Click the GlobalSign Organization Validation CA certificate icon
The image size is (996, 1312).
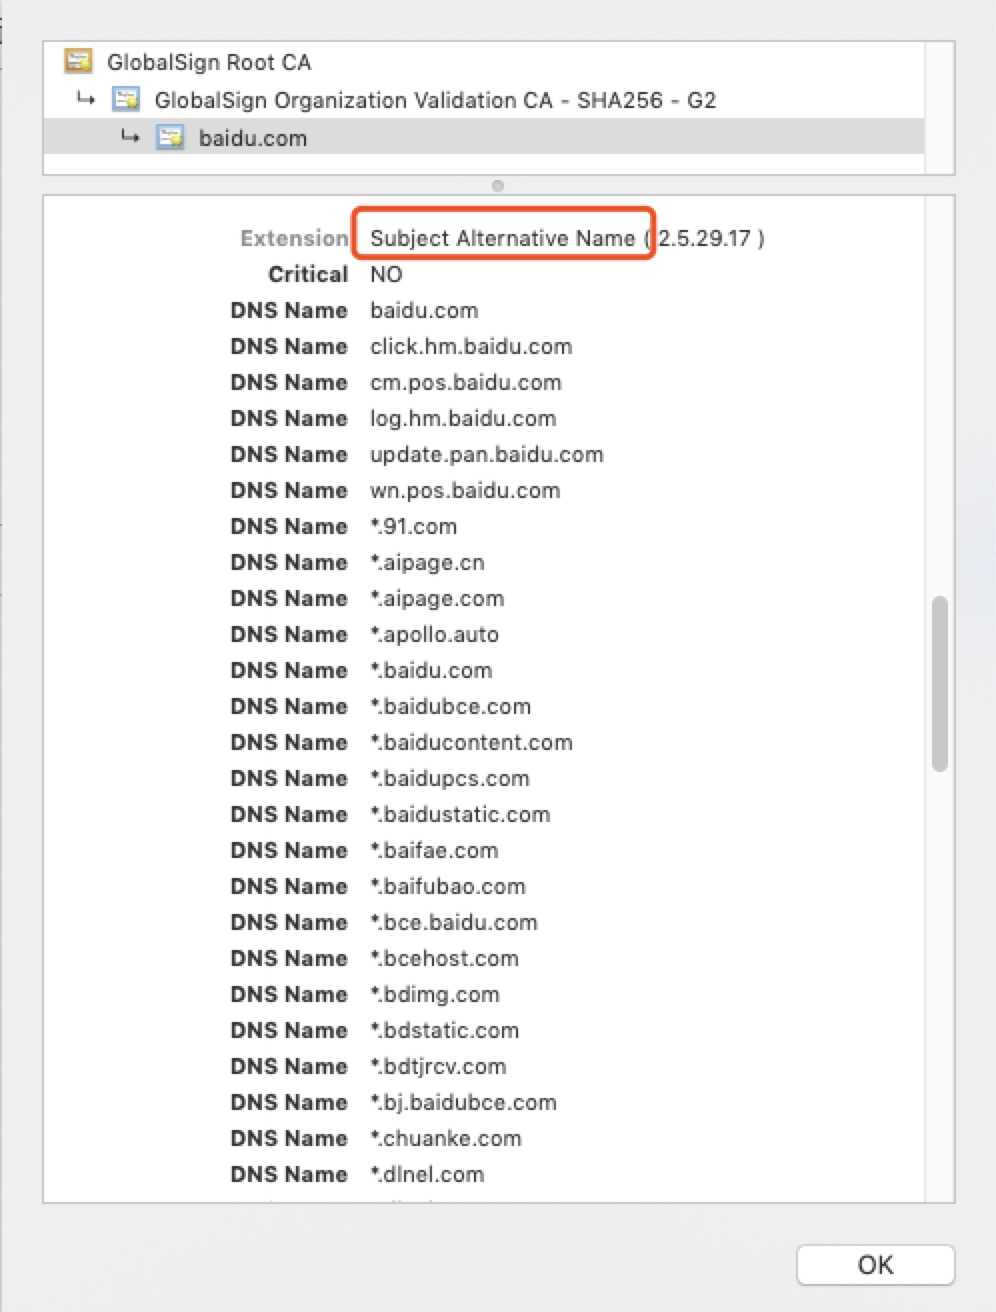(126, 100)
